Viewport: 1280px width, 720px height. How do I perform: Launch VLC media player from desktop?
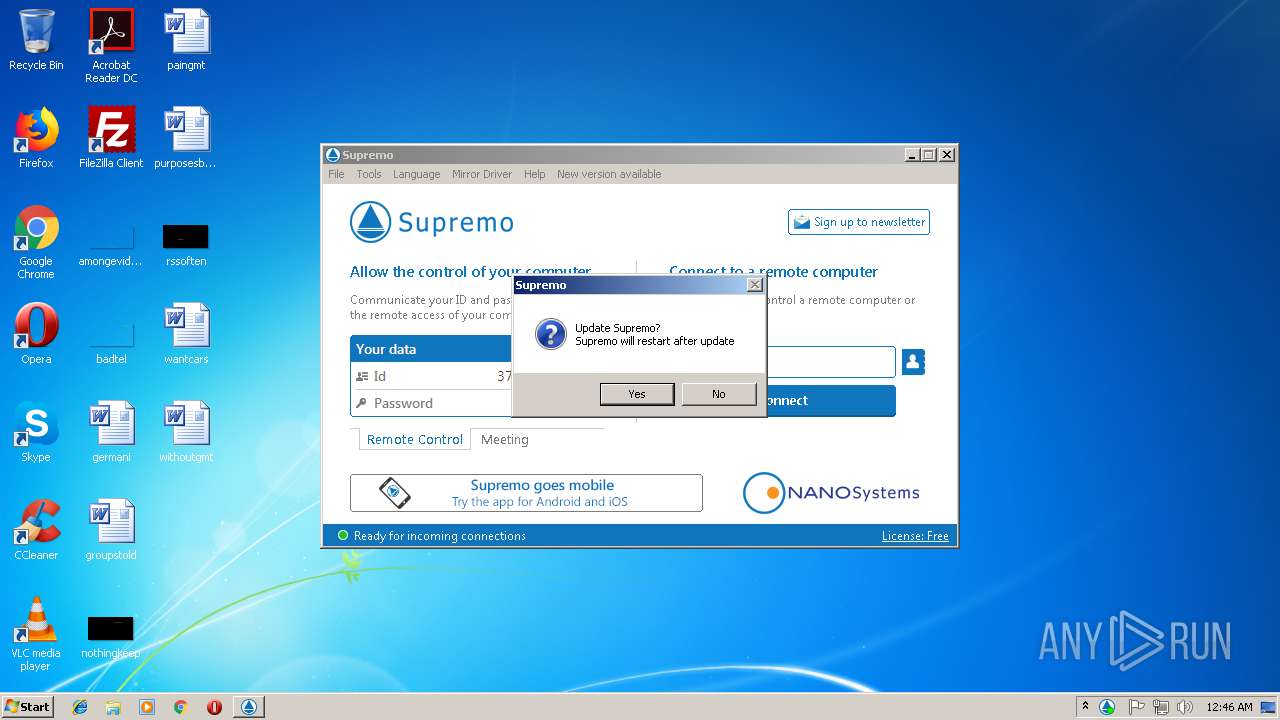tap(36, 634)
